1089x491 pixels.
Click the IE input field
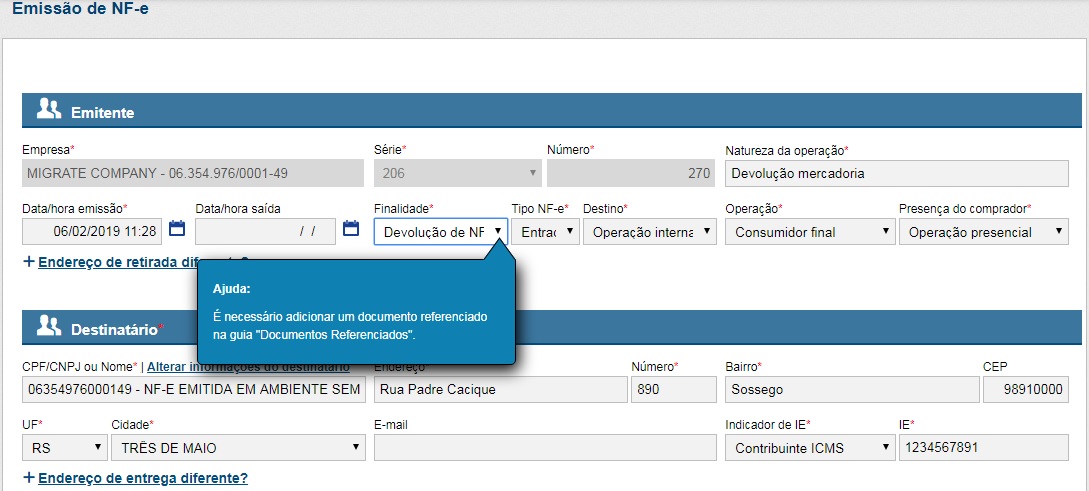(x=984, y=448)
